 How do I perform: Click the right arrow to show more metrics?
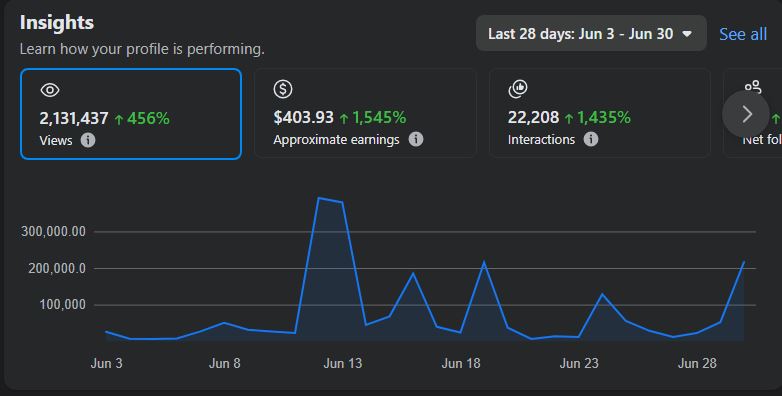(746, 114)
